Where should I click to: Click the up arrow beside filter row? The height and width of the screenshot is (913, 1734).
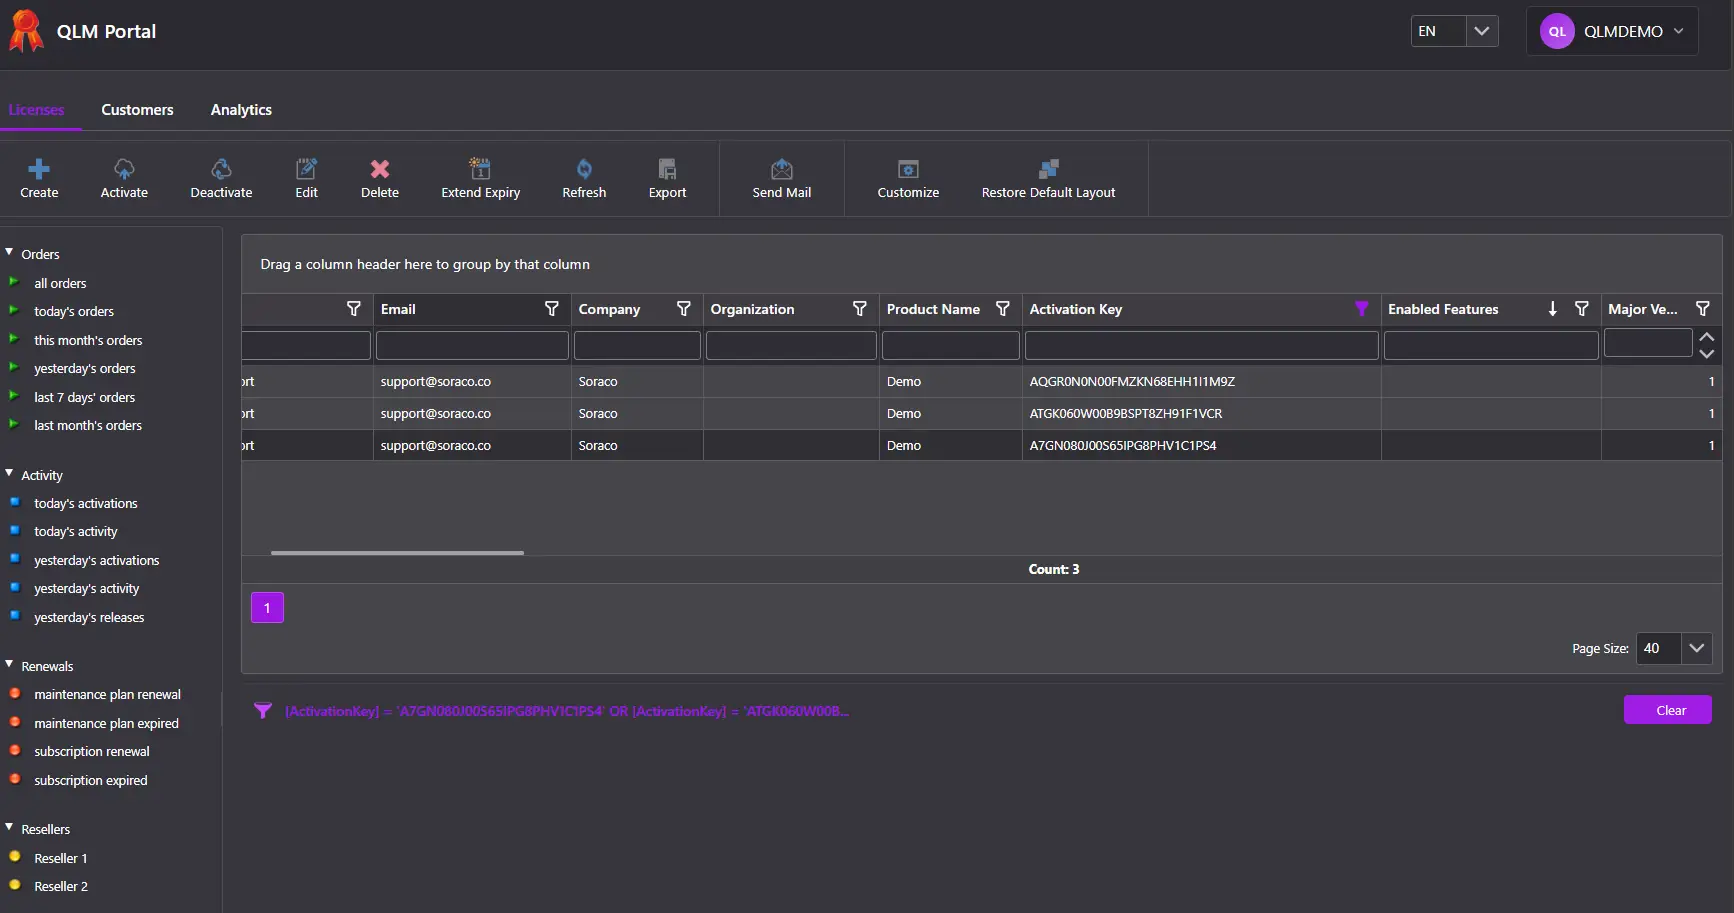click(1707, 337)
